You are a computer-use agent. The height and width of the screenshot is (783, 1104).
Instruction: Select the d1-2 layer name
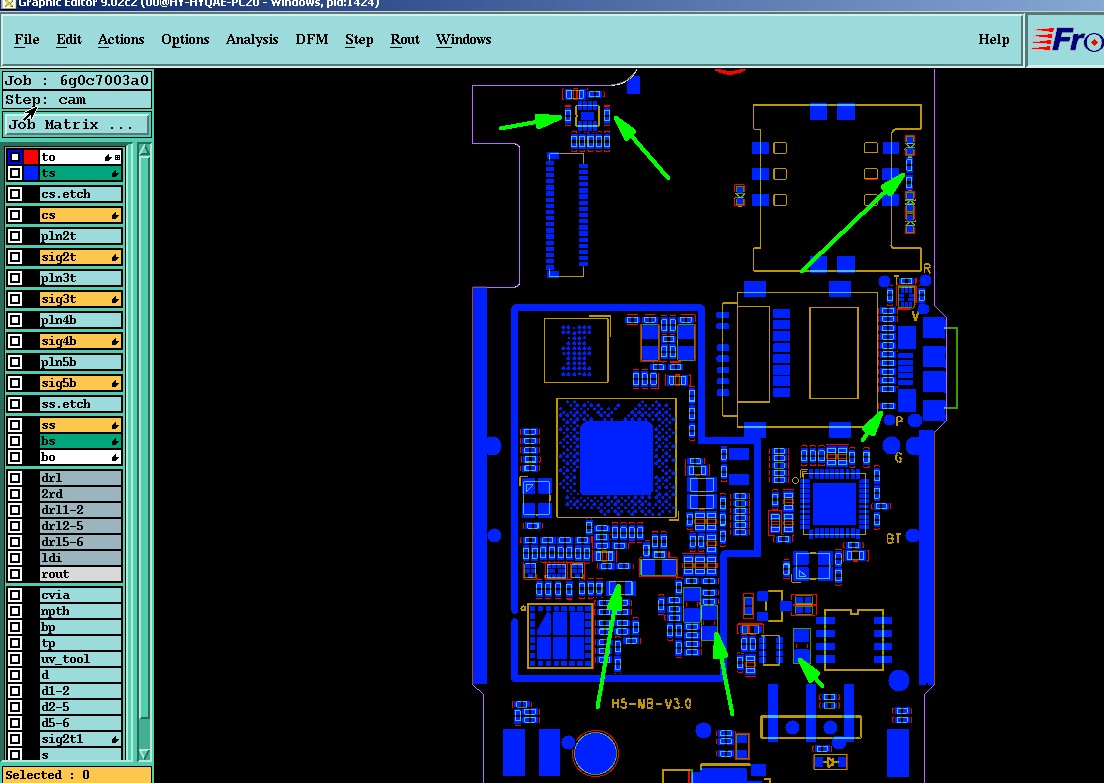tap(80, 691)
